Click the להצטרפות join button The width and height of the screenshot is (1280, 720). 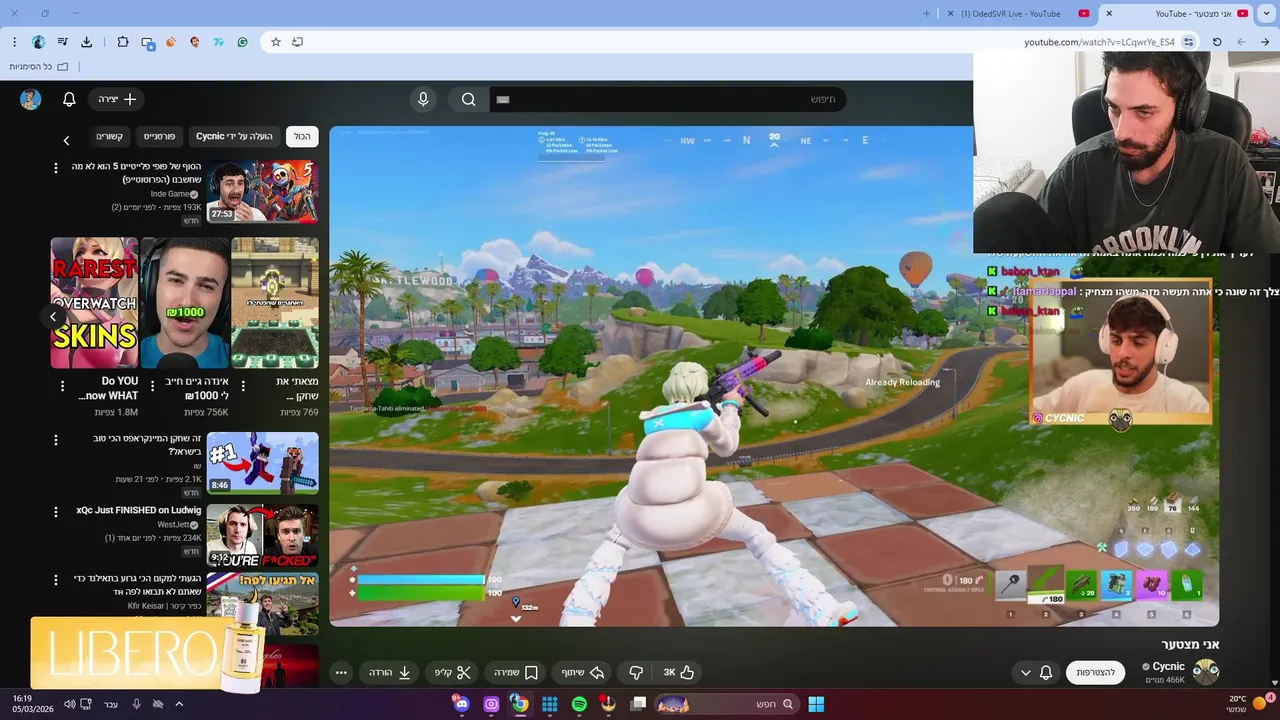tap(1095, 673)
